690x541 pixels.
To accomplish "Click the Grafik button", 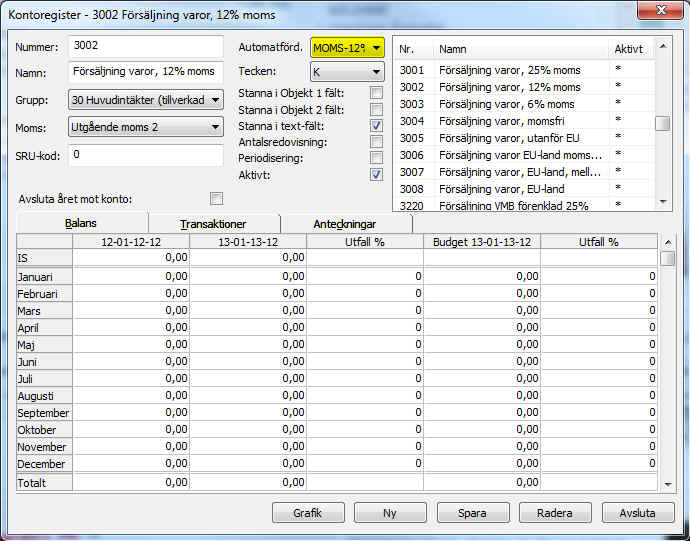I will [308, 513].
